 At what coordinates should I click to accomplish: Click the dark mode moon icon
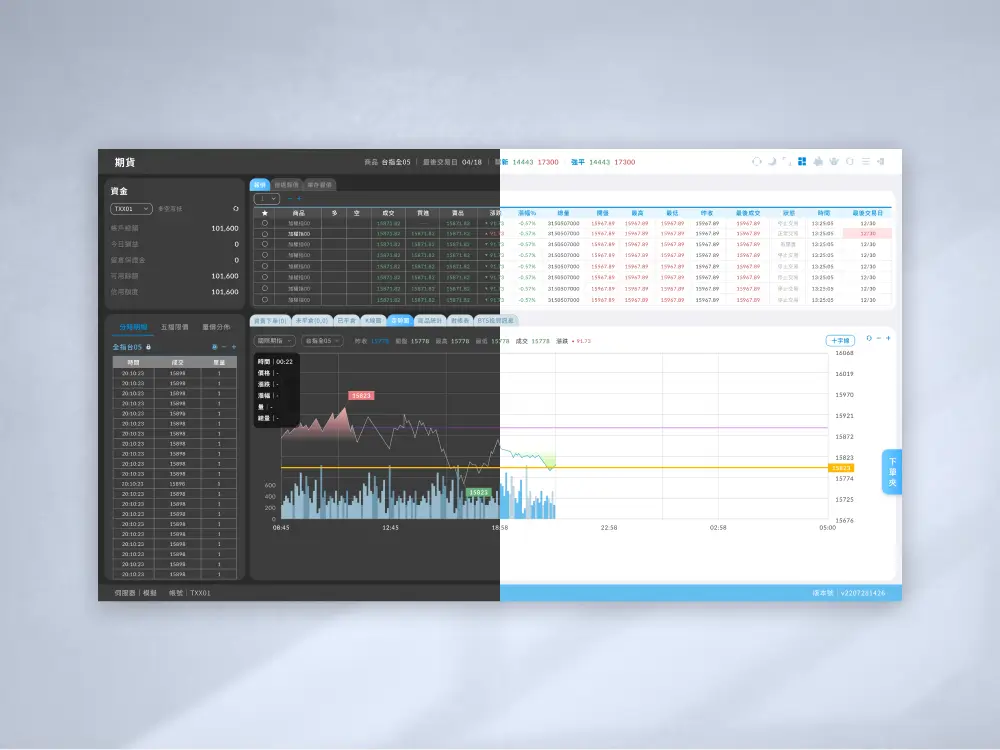click(771, 161)
